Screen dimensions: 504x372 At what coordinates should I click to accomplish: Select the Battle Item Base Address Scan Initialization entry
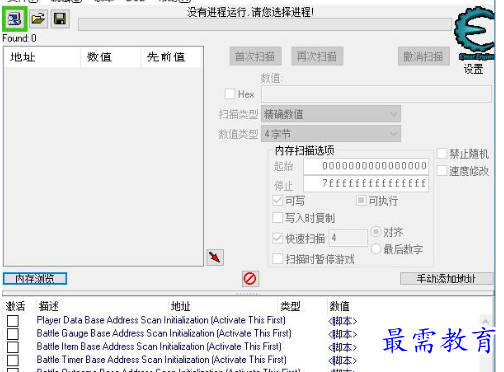click(x=159, y=346)
